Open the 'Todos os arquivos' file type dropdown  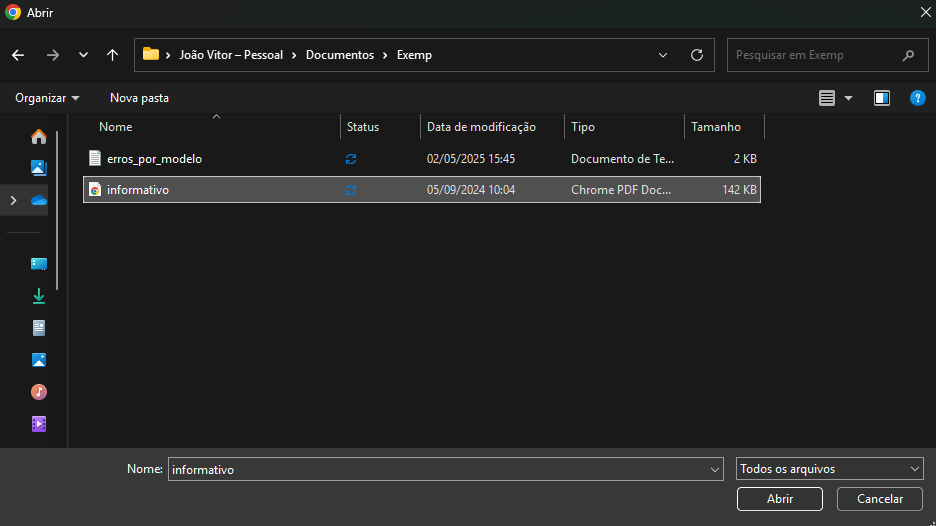point(829,469)
